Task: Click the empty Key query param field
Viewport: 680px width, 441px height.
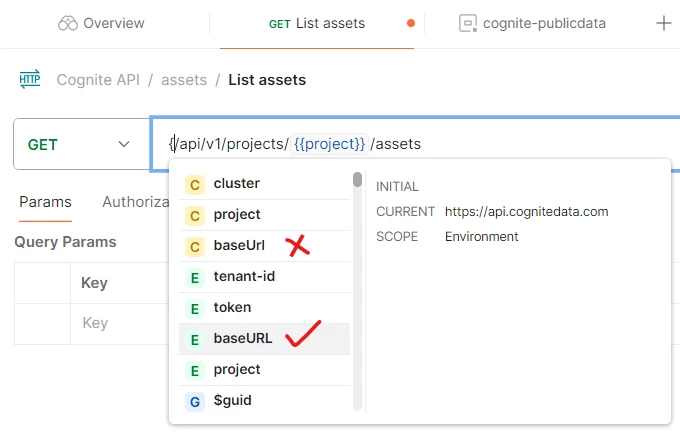Action: coord(120,323)
